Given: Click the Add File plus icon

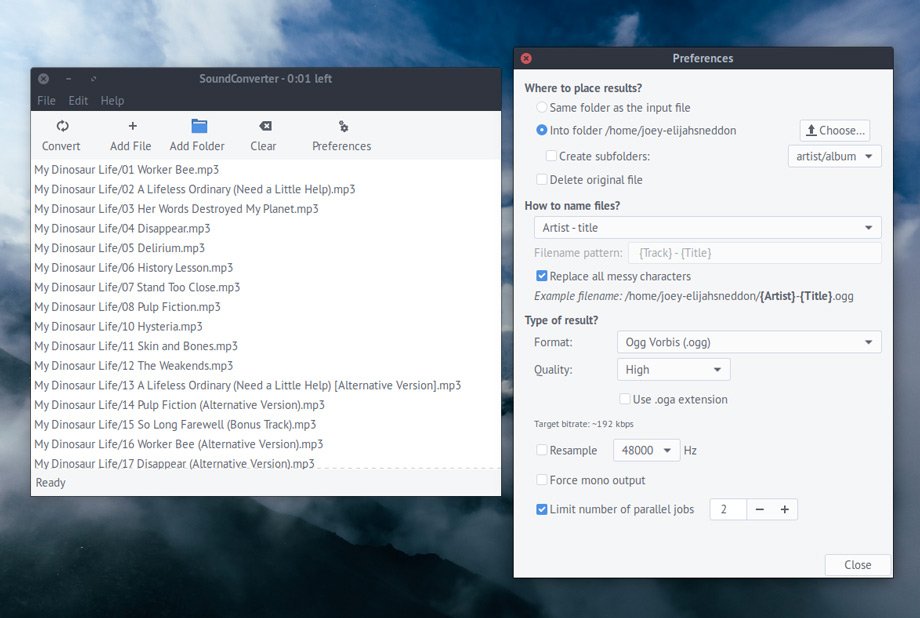Looking at the screenshot, I should point(132,126).
